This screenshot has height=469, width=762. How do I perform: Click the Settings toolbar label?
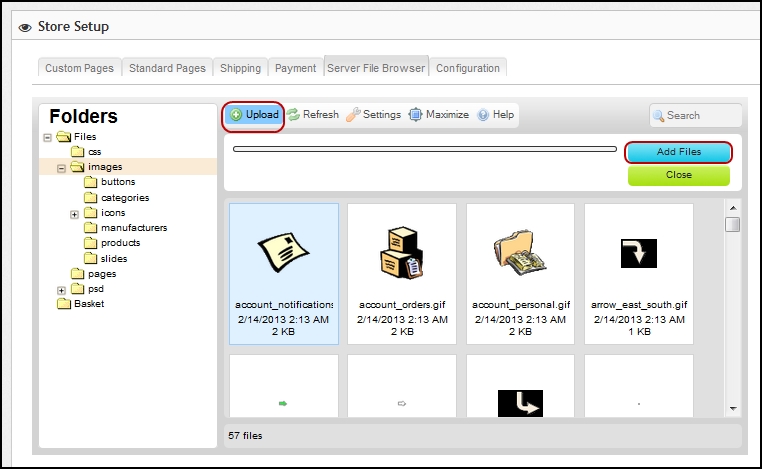(x=382, y=115)
